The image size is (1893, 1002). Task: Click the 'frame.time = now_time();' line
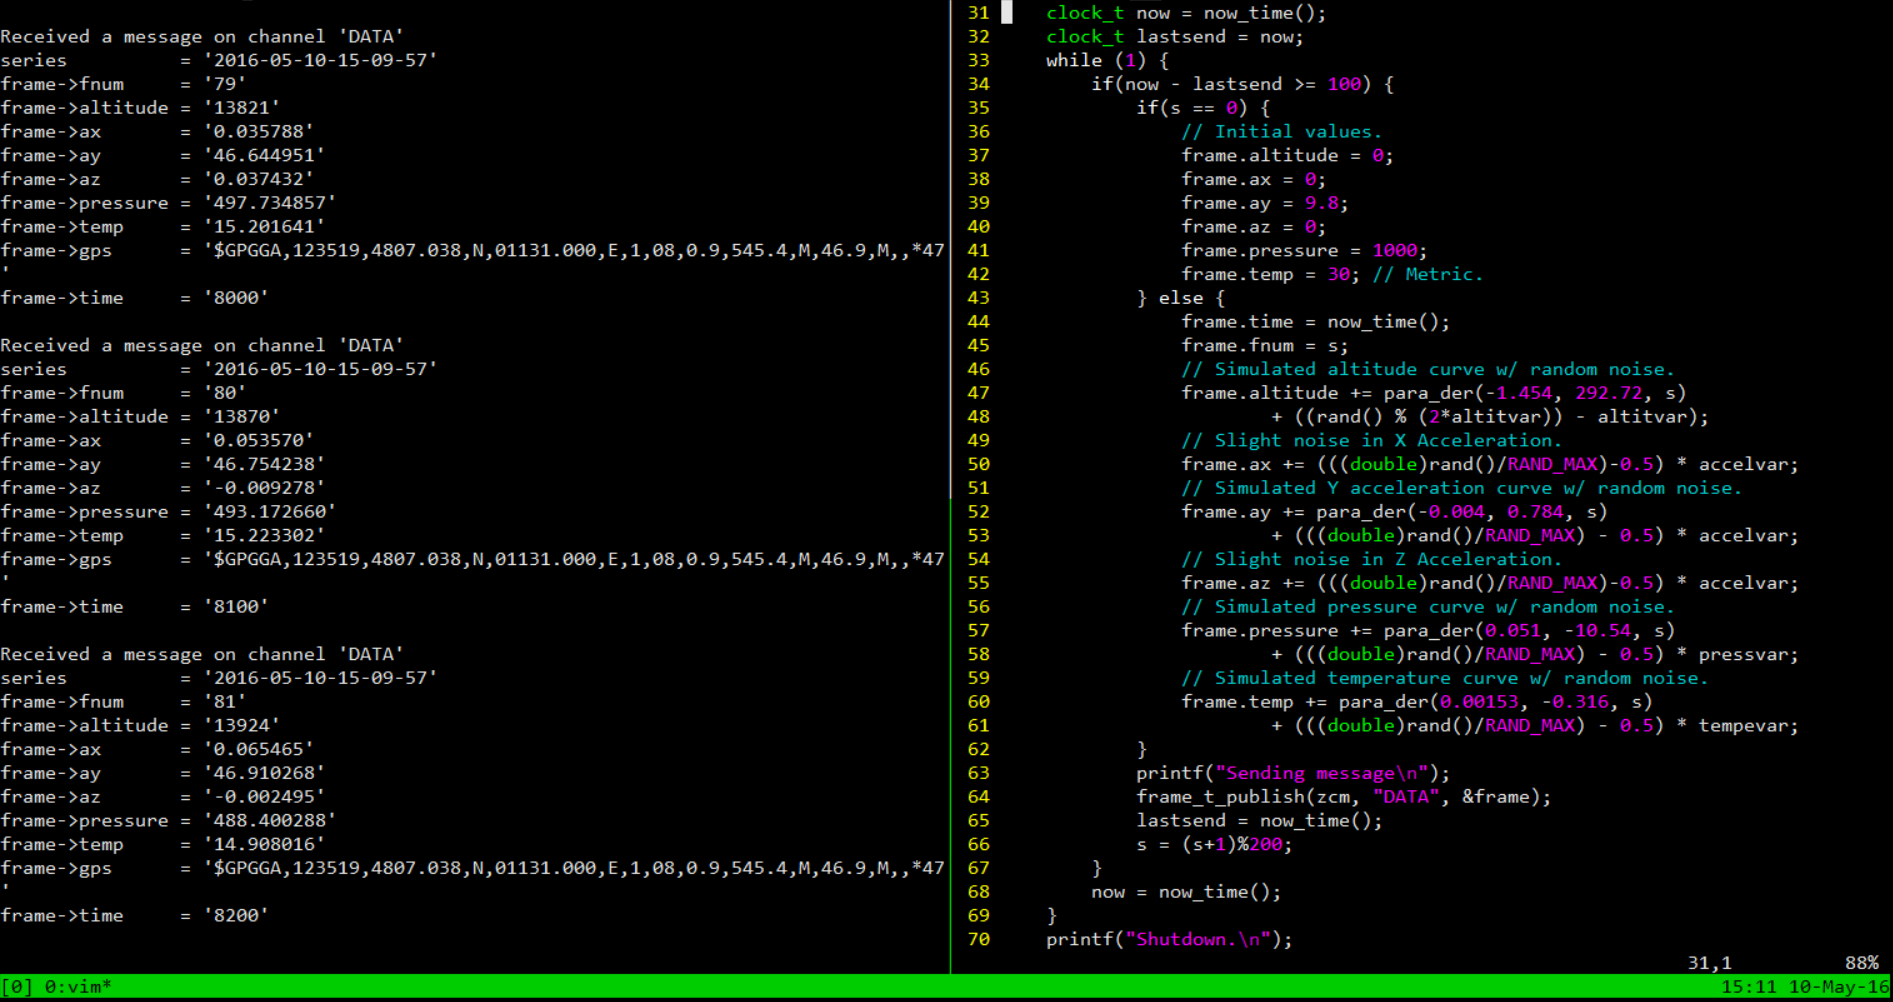(1315, 322)
